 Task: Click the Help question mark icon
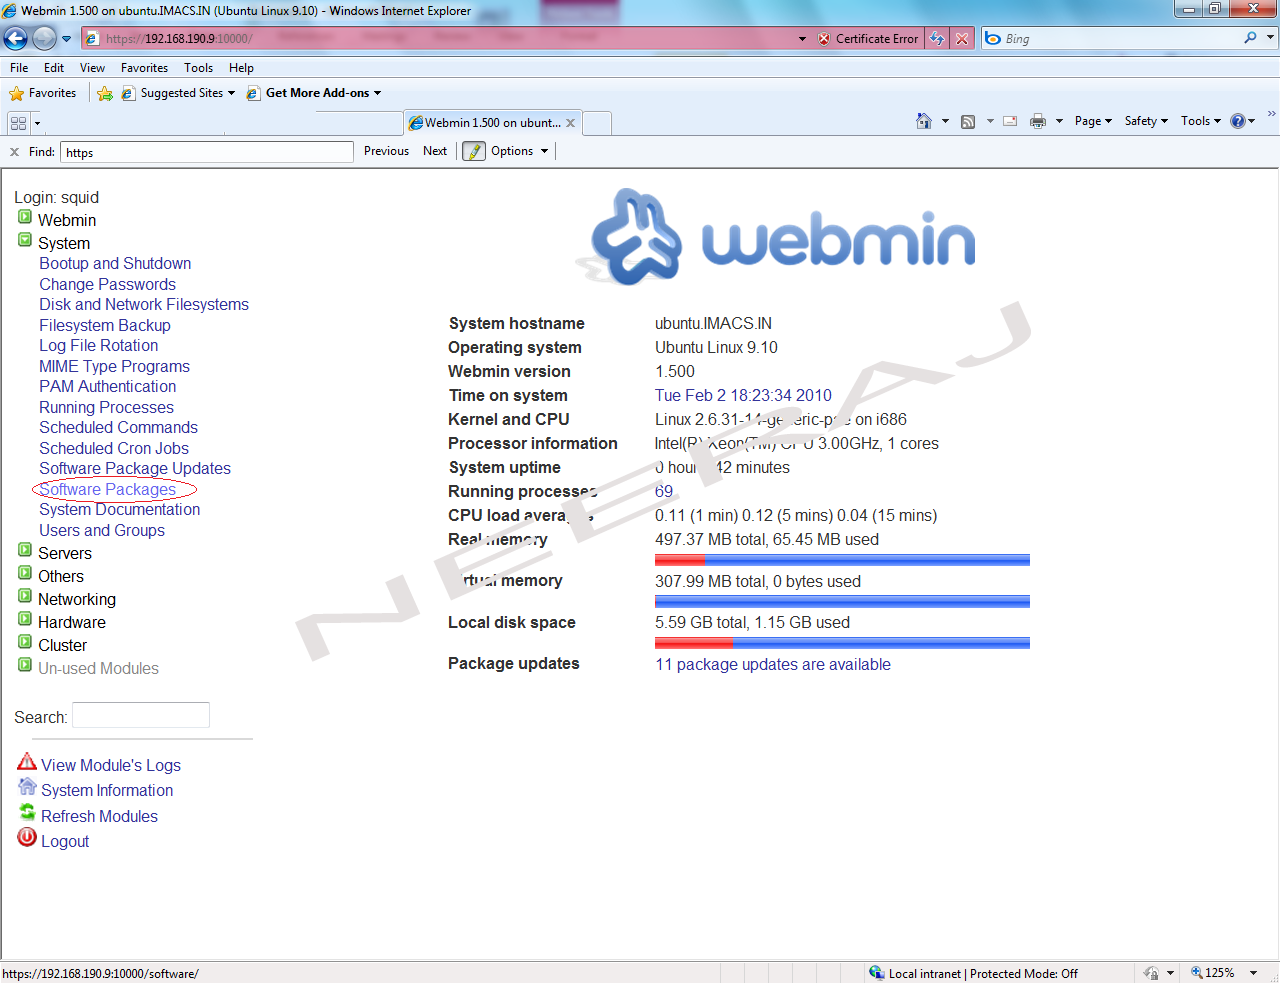1238,121
